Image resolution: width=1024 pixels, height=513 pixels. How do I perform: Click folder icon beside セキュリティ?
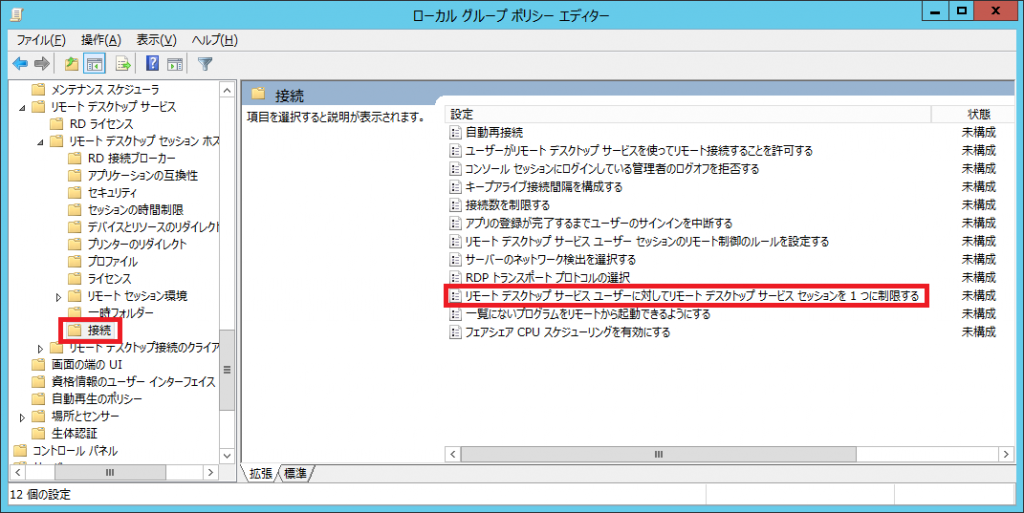point(75,193)
